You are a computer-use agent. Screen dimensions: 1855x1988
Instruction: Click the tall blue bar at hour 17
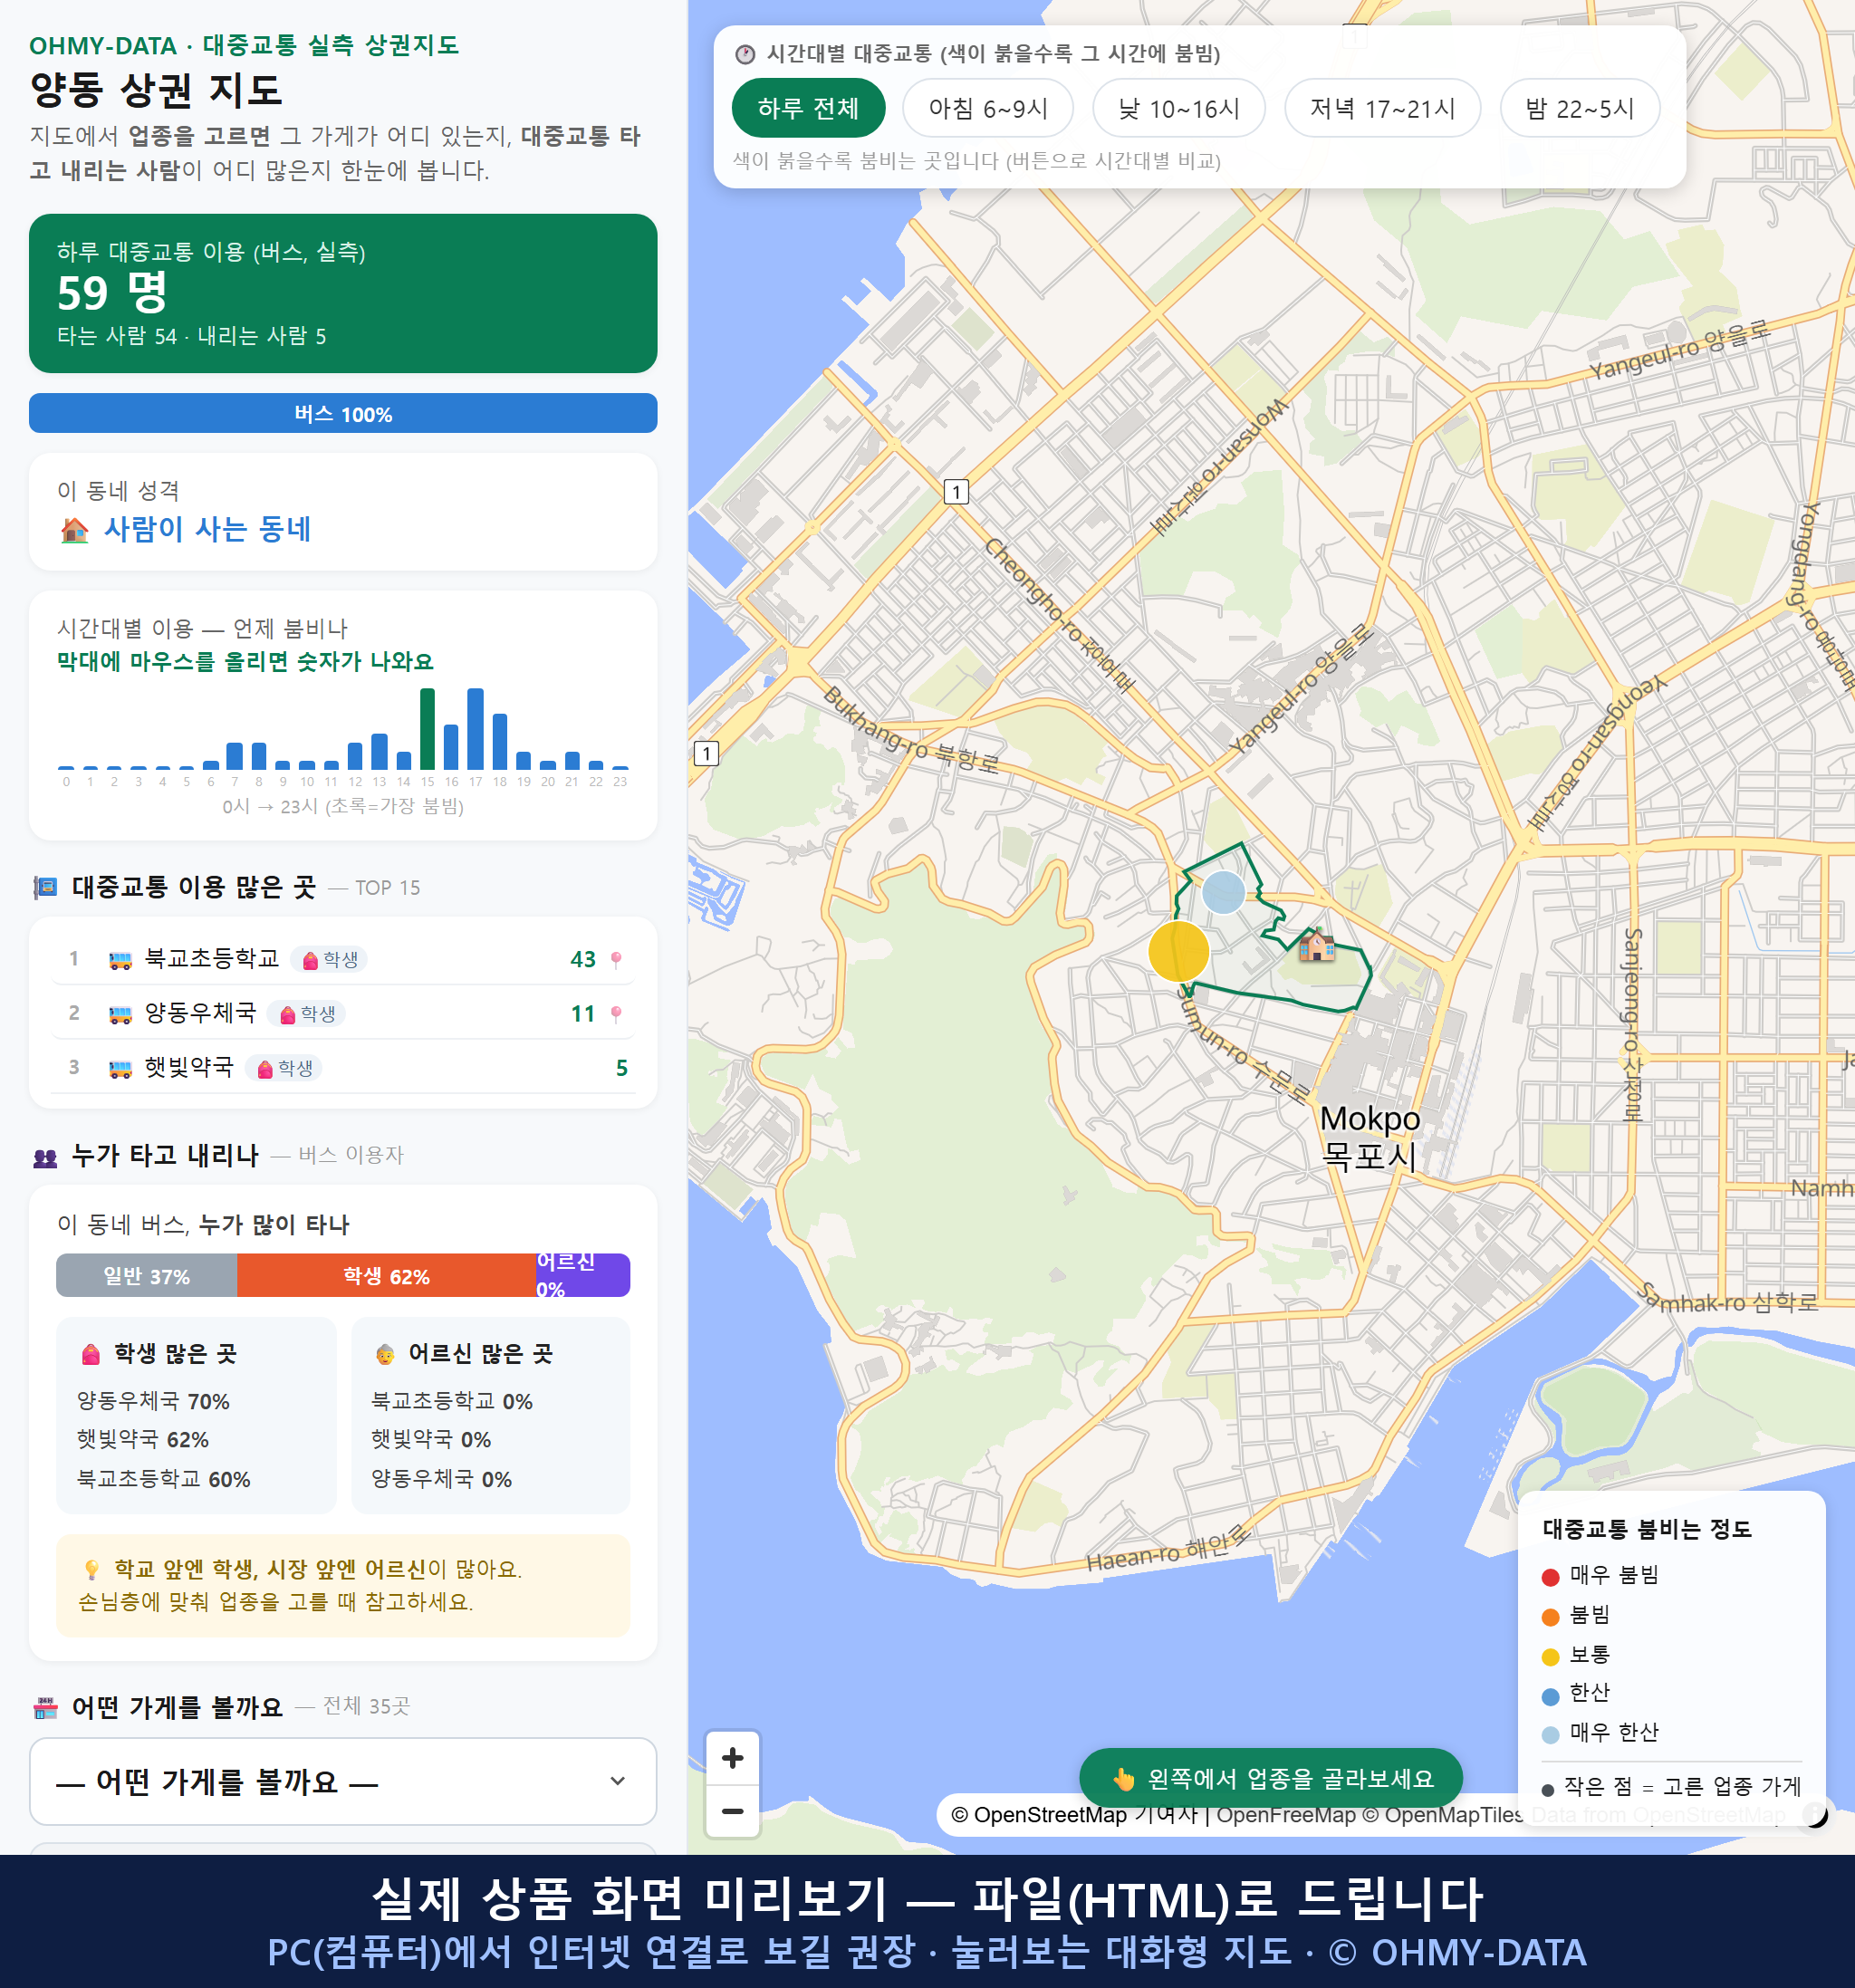(x=476, y=728)
